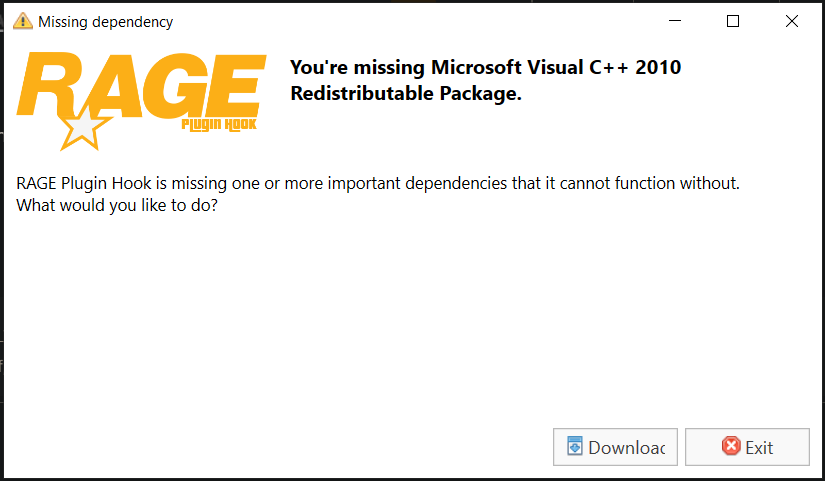Click the red X icon beside Exit
Image resolution: width=825 pixels, height=481 pixels.
pos(731,447)
